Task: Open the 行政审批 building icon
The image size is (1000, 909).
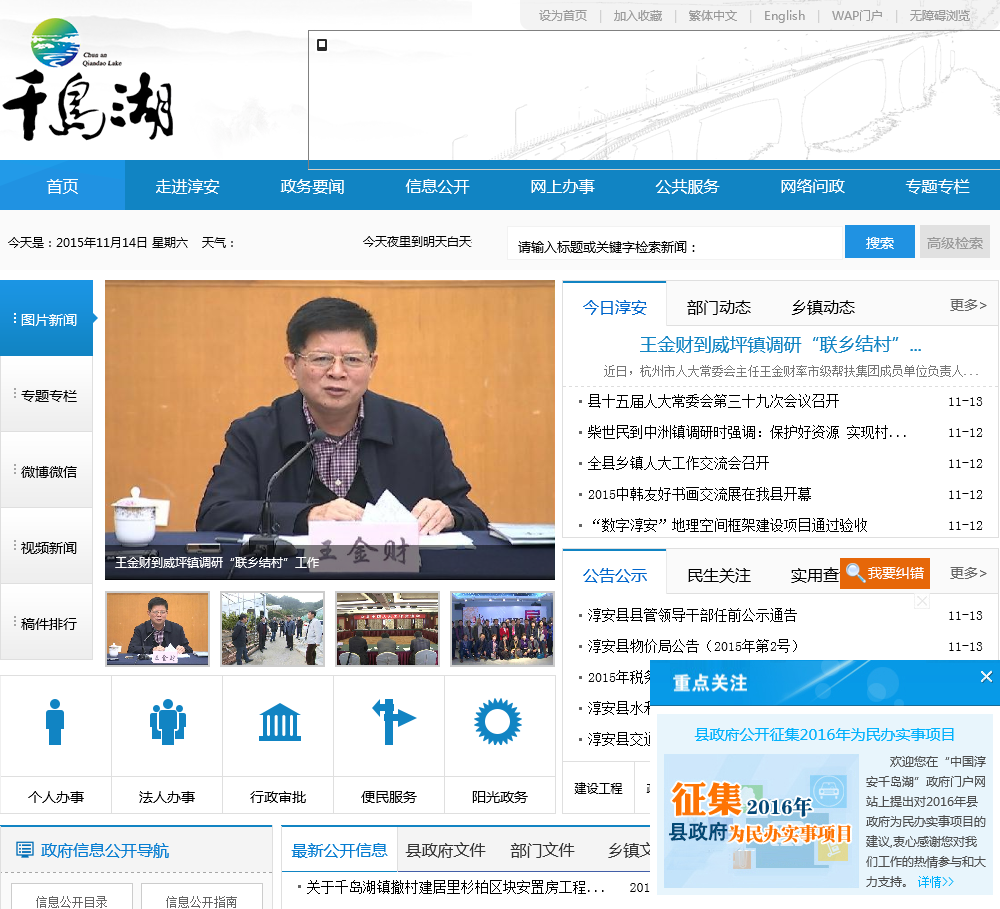Action: click(x=279, y=722)
